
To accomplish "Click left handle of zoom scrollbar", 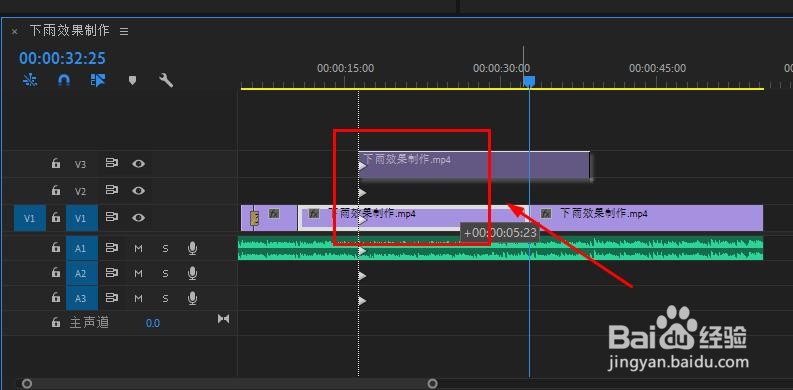I will pyautogui.click(x=27, y=384).
